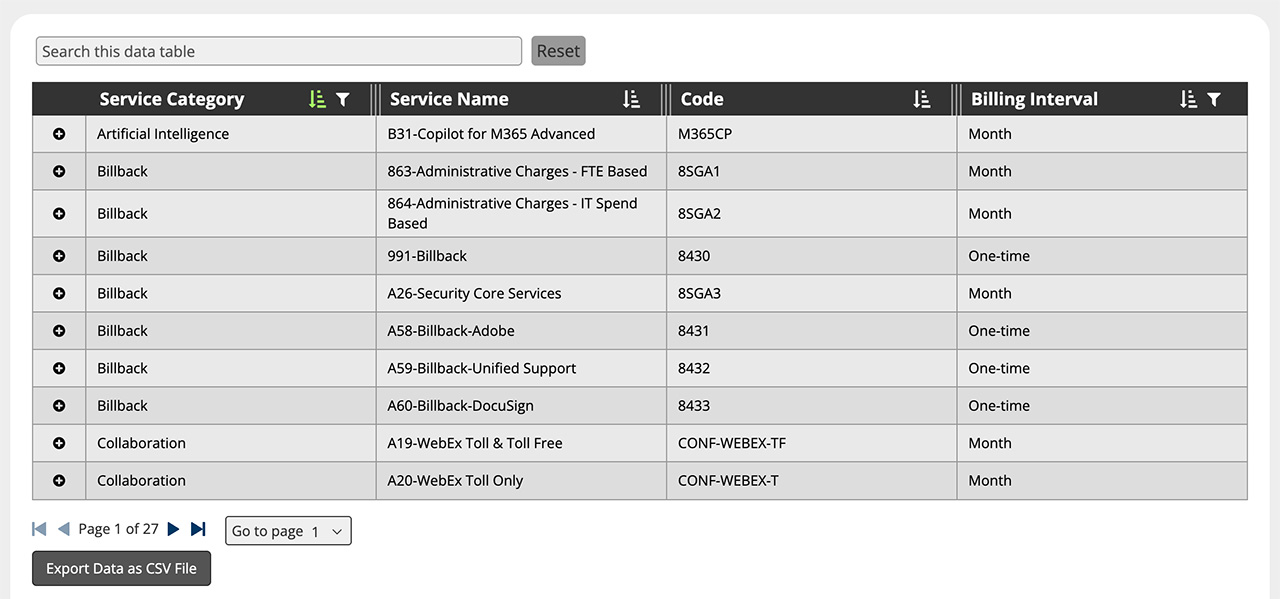Click the data table search field

click(x=278, y=50)
